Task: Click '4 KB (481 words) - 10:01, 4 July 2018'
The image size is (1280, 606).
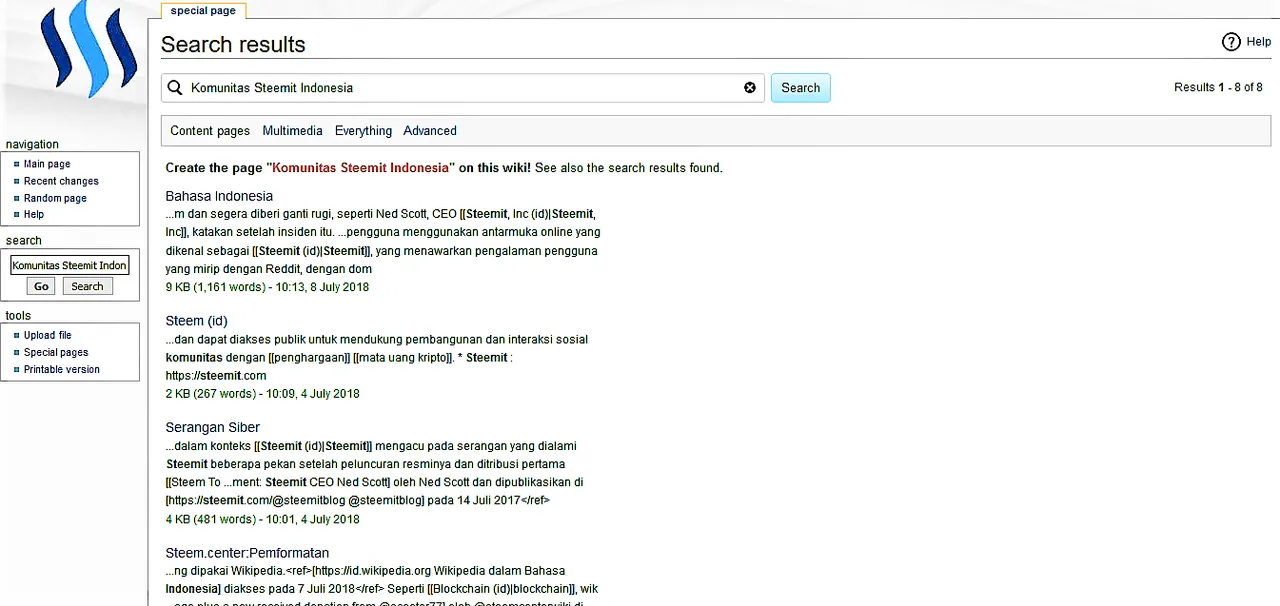Action: (263, 519)
